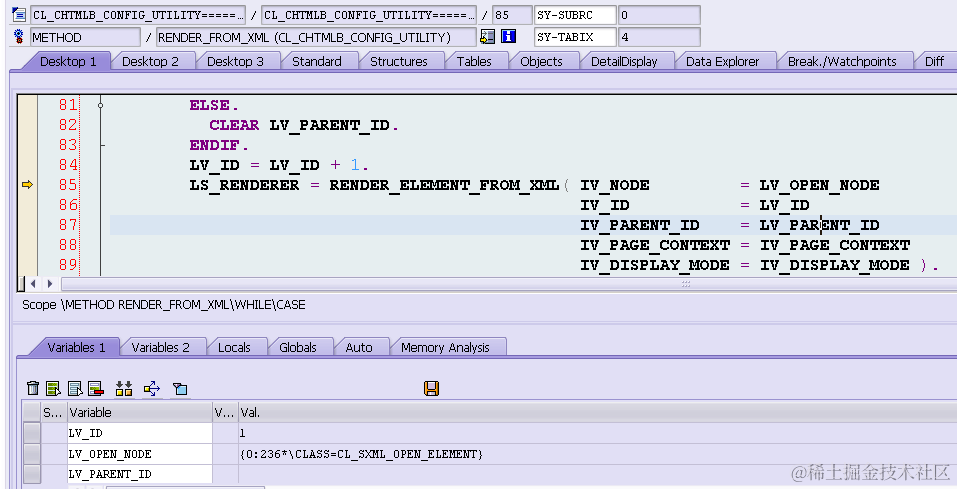
Task: Select the Locals tab
Action: (x=234, y=347)
